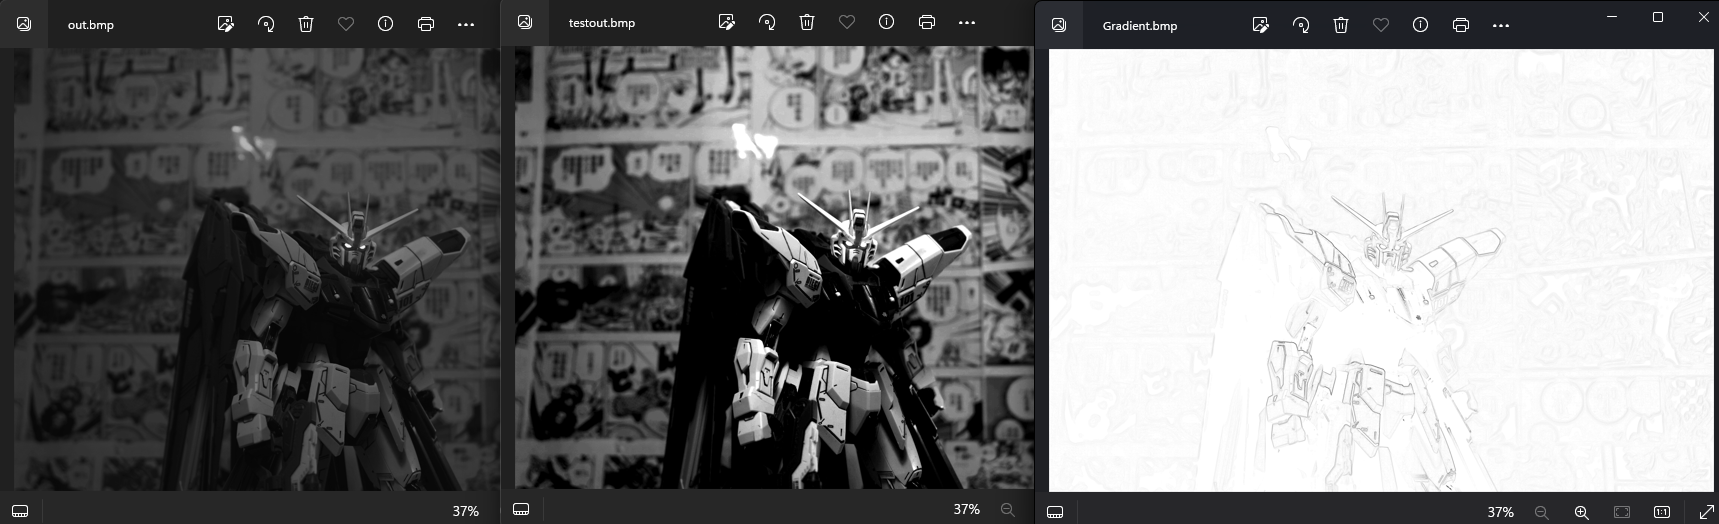The image size is (1719, 524).
Task: Favorite Gradient.bmp using the heart icon
Action: (x=1381, y=25)
